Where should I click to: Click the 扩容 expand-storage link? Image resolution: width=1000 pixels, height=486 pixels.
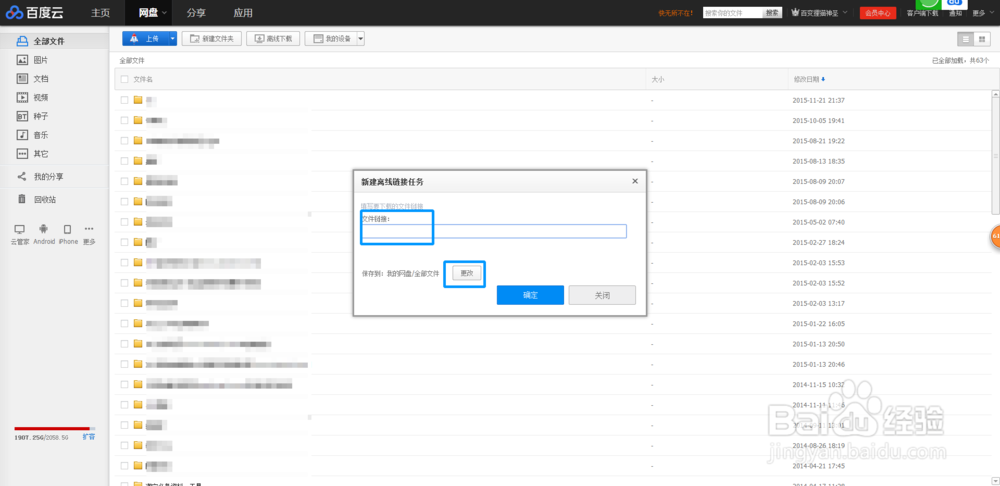[89, 437]
